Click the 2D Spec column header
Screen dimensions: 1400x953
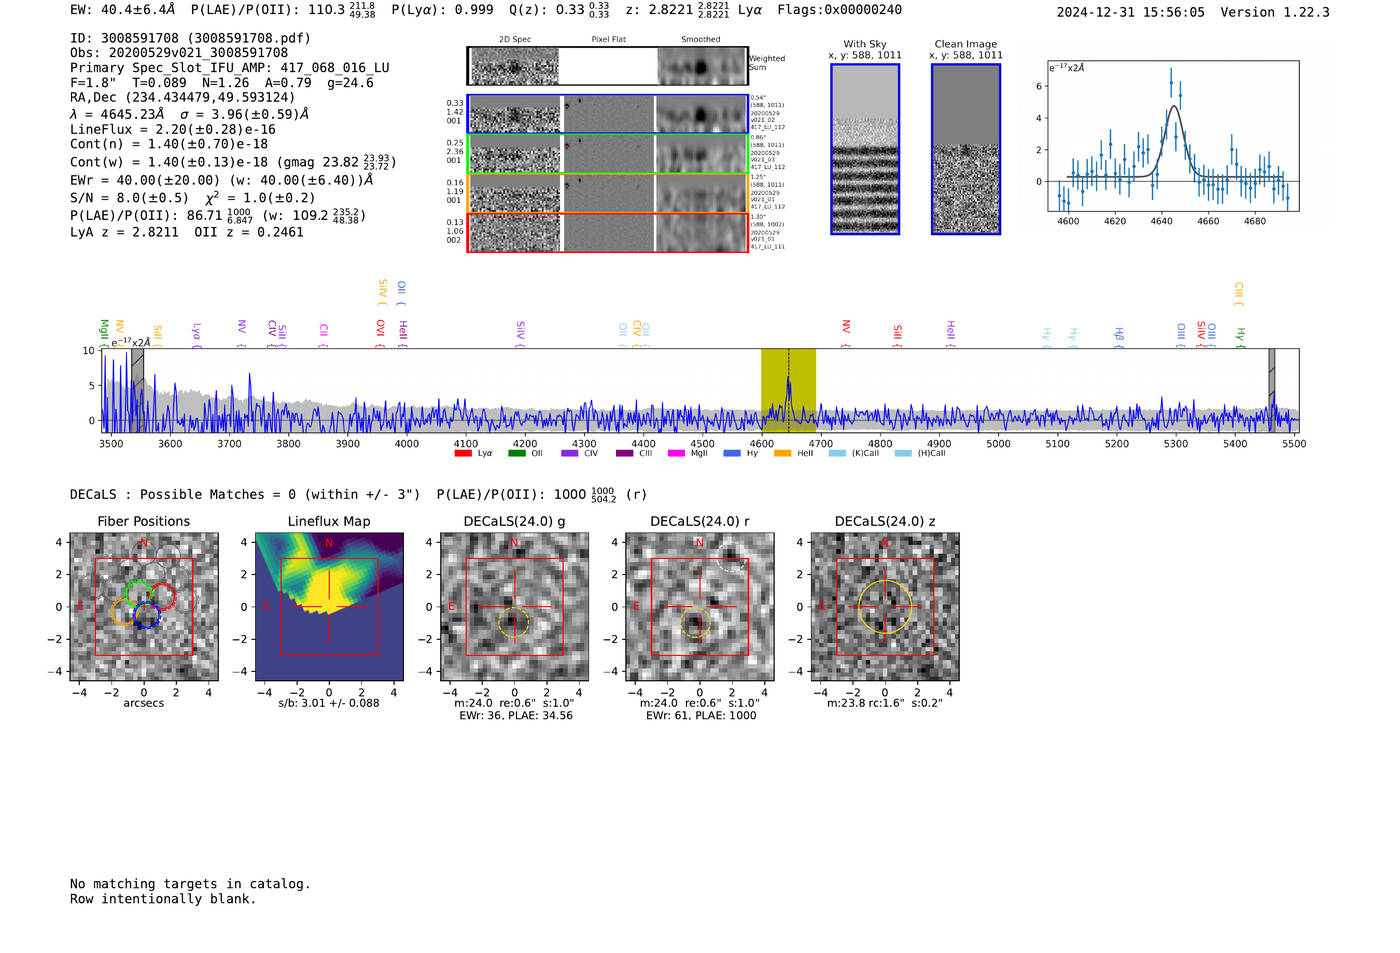(515, 40)
